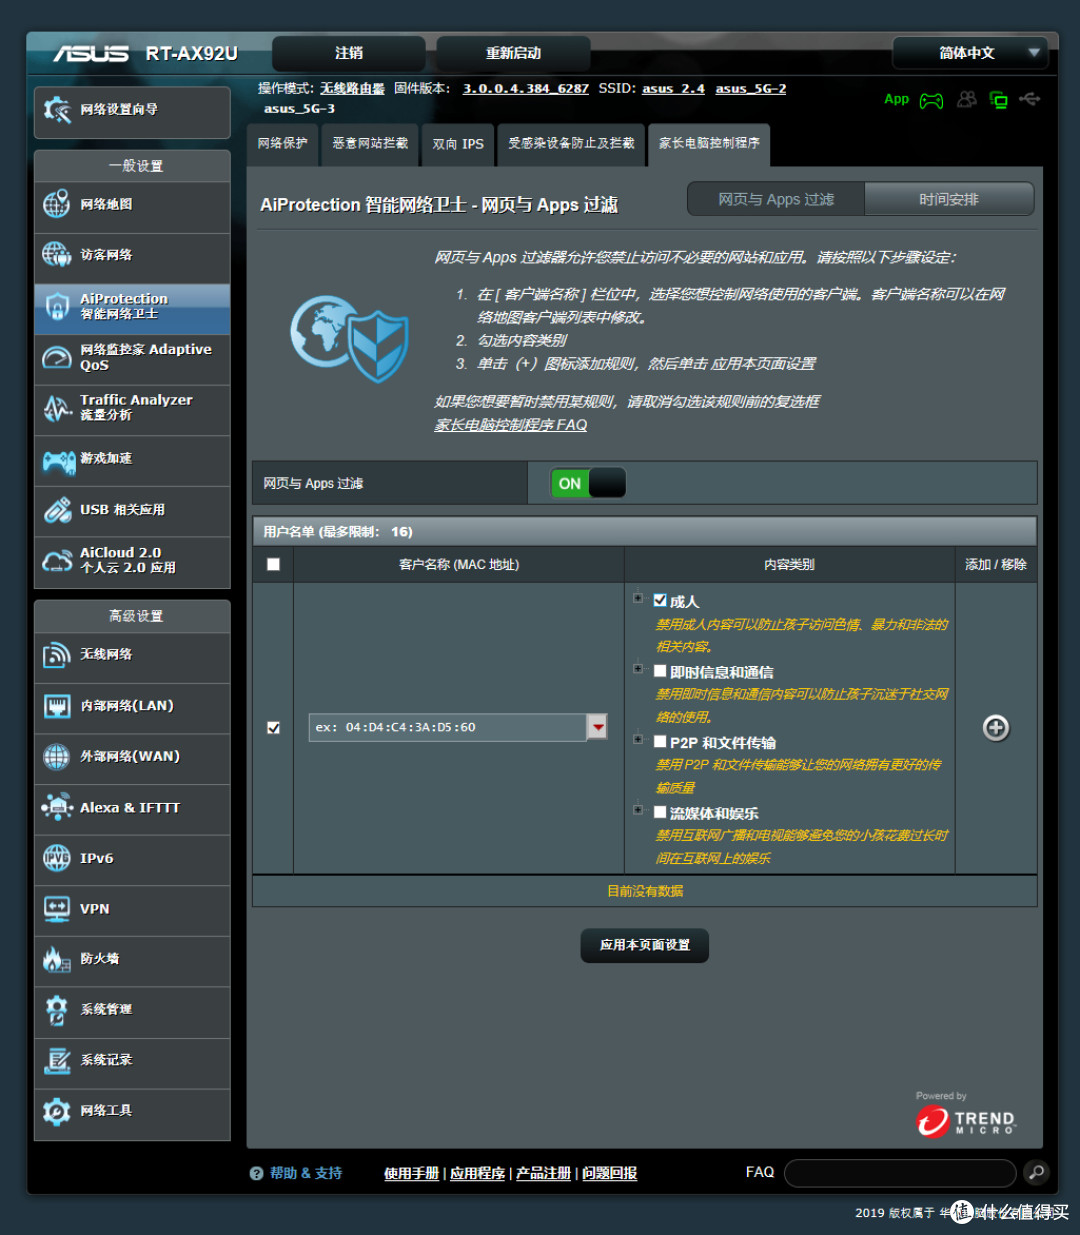Image resolution: width=1080 pixels, height=1235 pixels.
Task: Open the 产品注册 footer link
Action: [x=543, y=1173]
